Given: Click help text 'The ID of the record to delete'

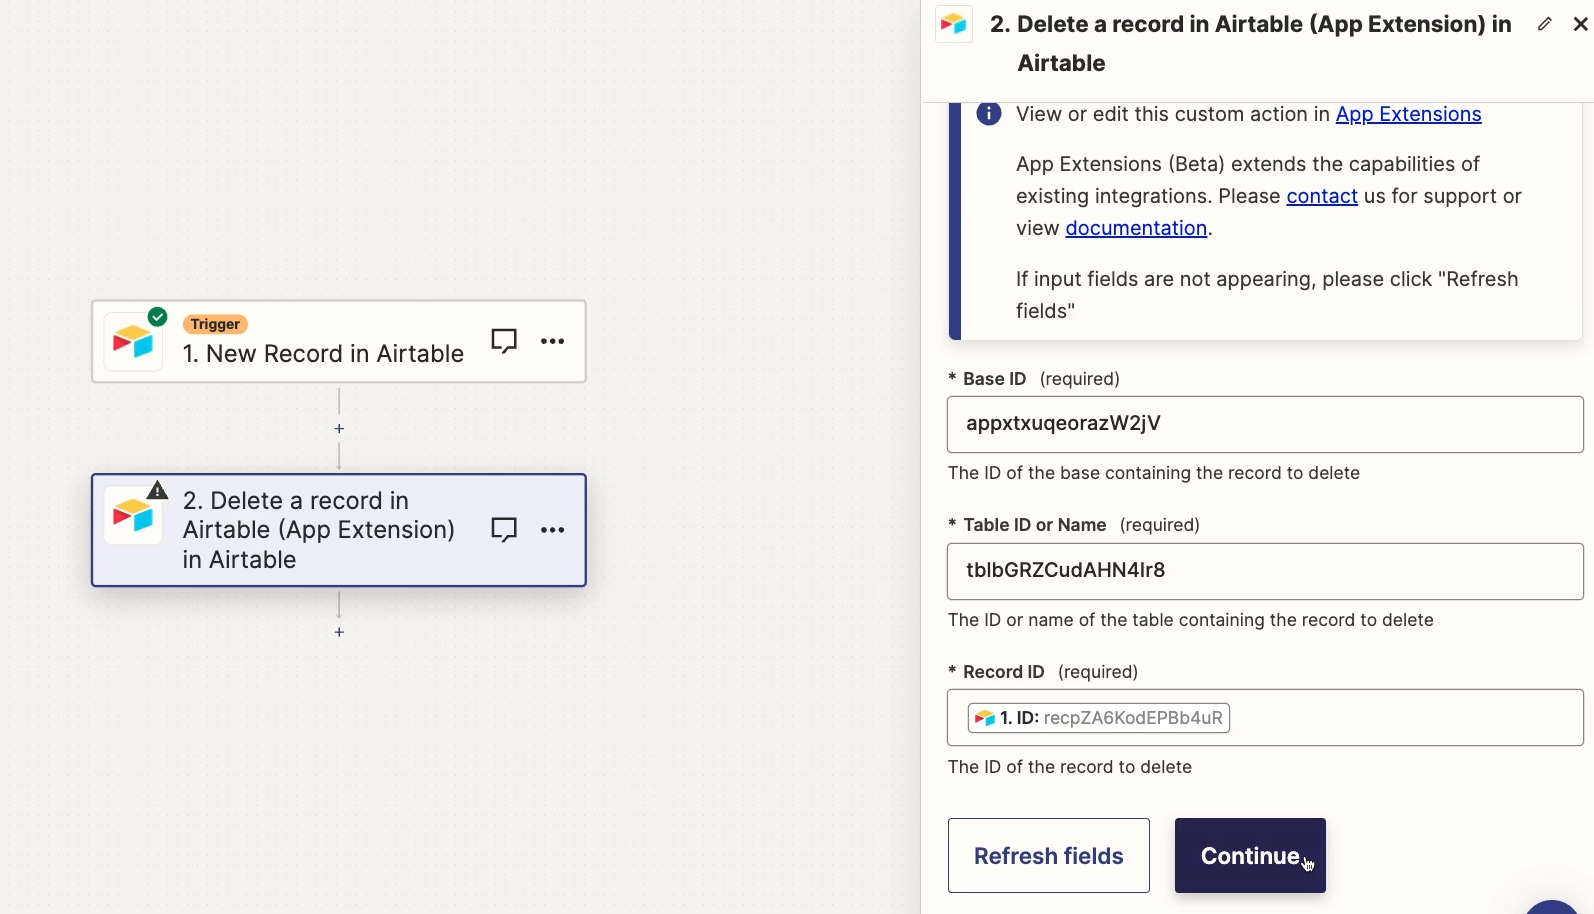Looking at the screenshot, I should coord(1070,767).
